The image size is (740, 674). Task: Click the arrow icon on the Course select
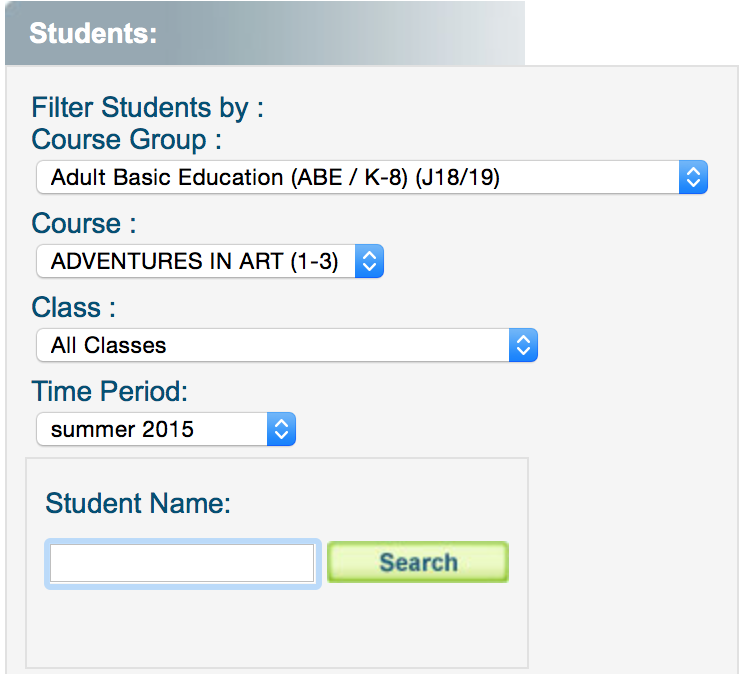point(369,262)
